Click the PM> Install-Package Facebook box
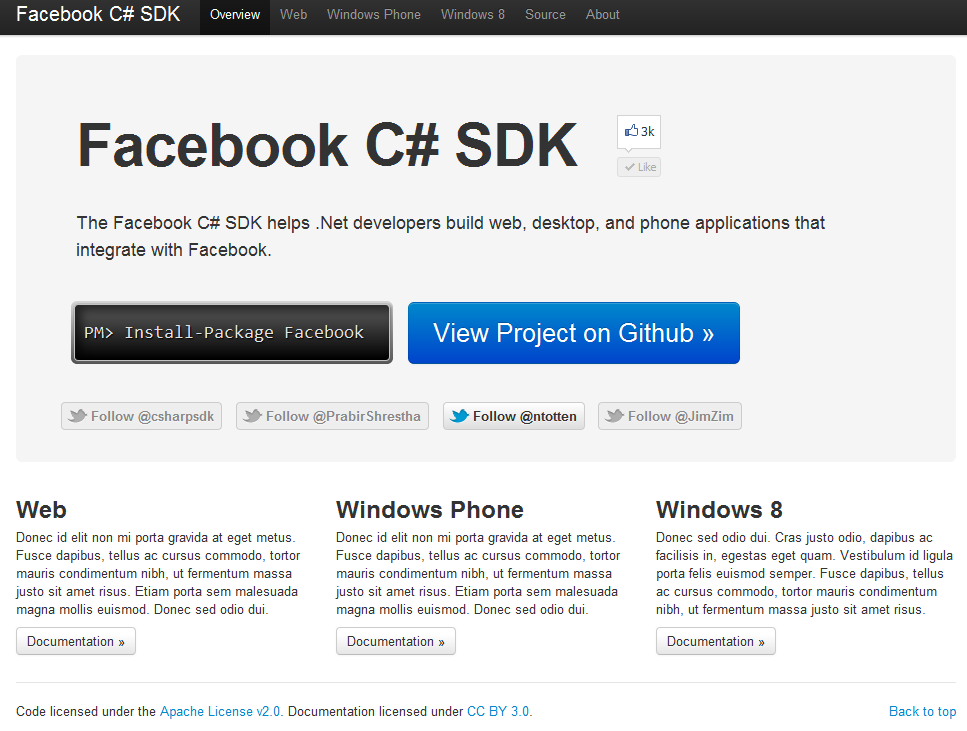The width and height of the screenshot is (967, 731). click(232, 332)
